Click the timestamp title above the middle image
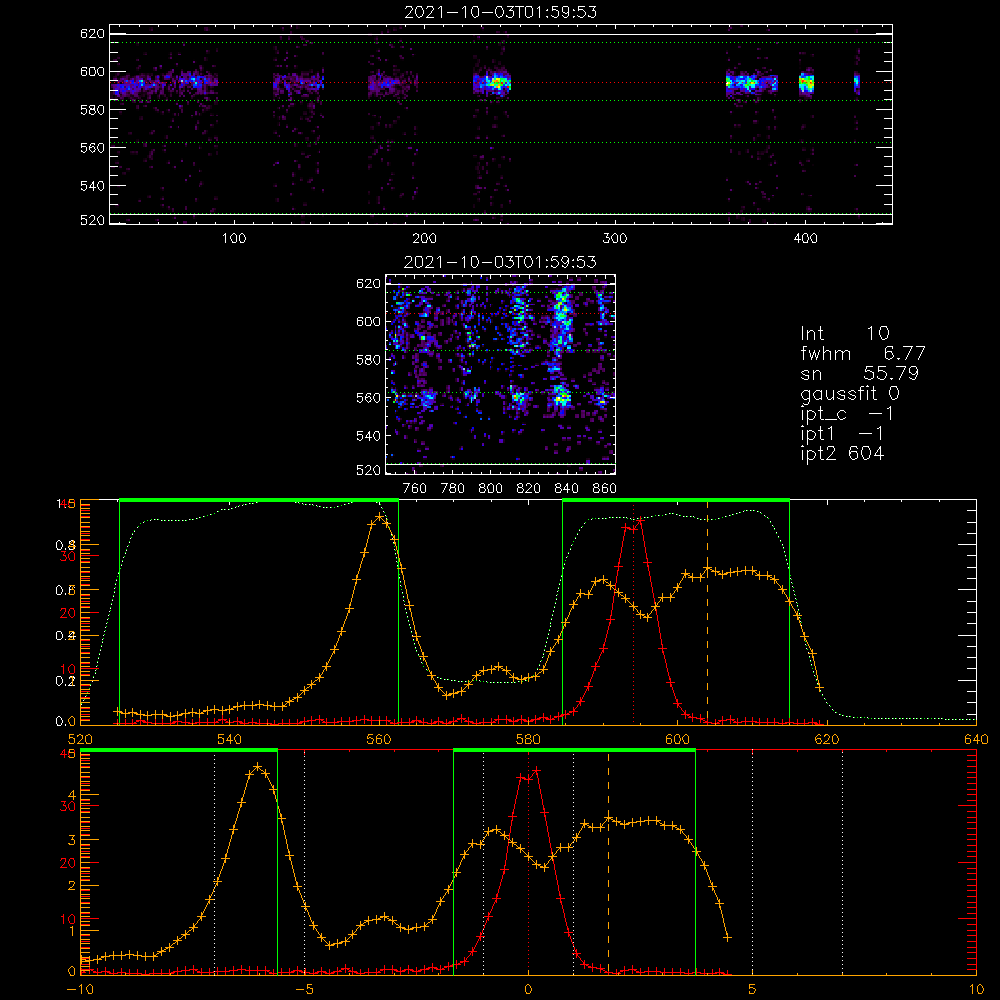Viewport: 1000px width, 1000px height. pos(501,262)
